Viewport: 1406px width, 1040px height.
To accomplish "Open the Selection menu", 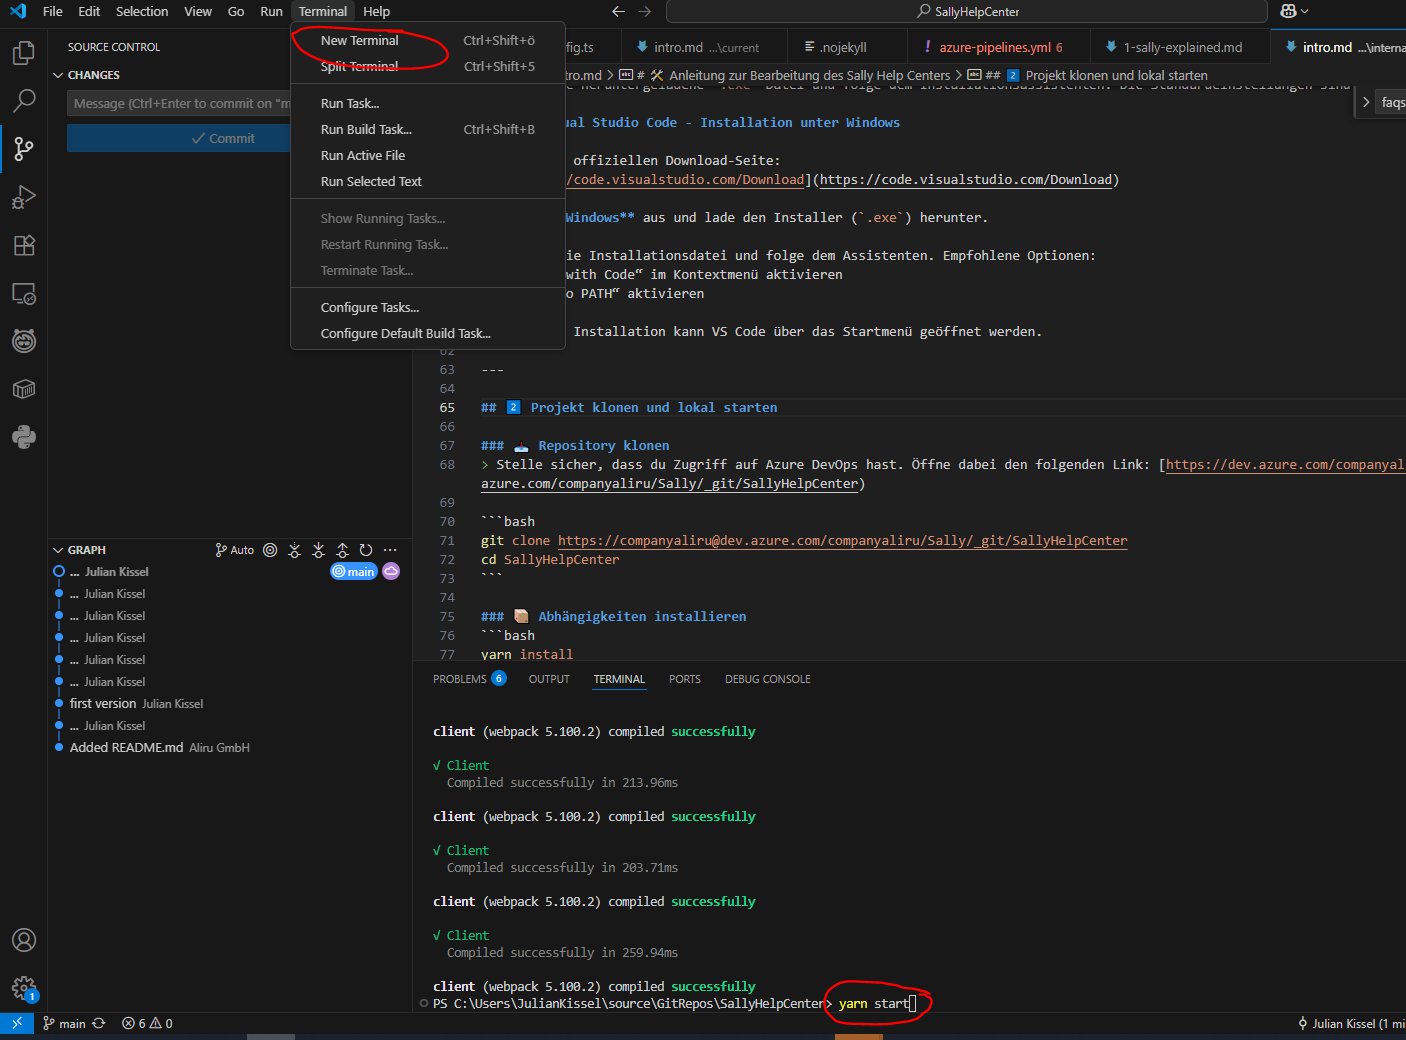I will tap(142, 11).
